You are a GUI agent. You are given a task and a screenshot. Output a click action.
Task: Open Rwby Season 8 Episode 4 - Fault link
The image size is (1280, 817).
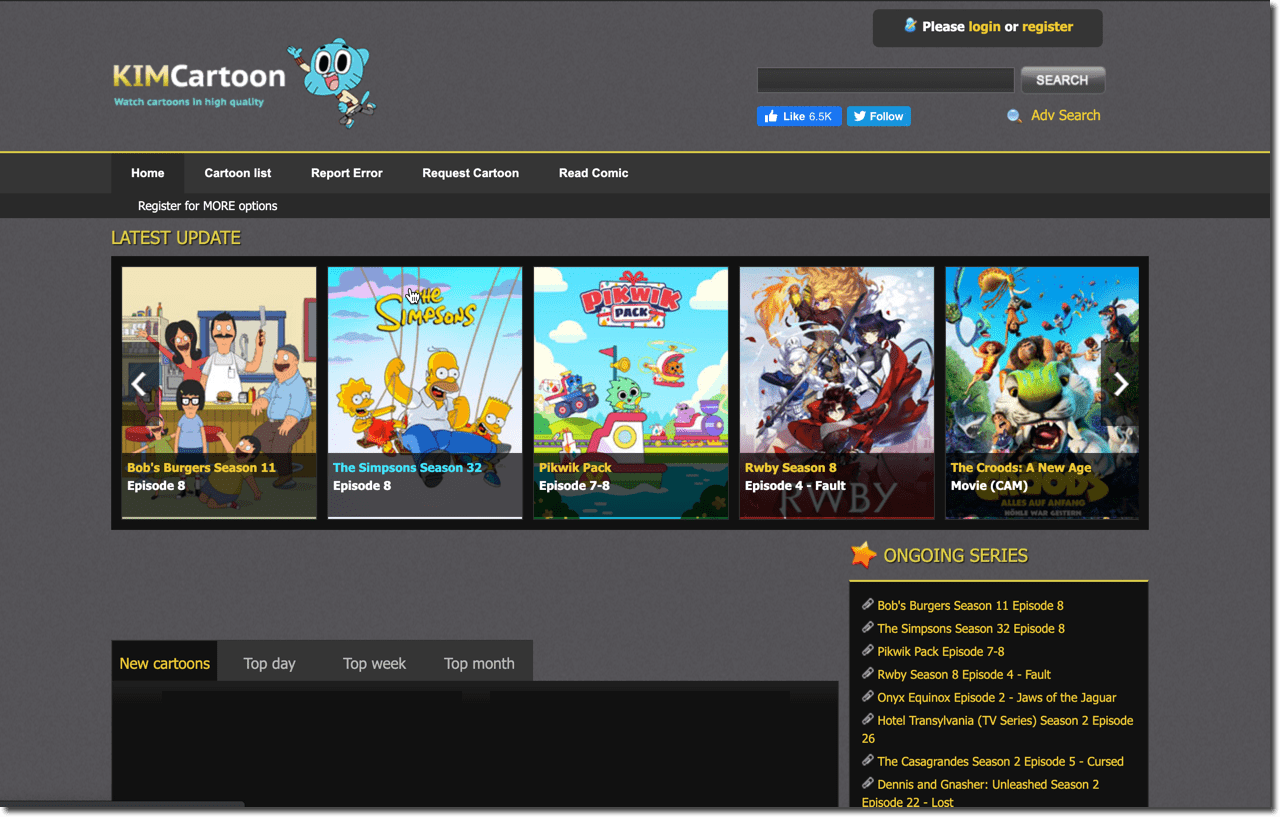(964, 675)
